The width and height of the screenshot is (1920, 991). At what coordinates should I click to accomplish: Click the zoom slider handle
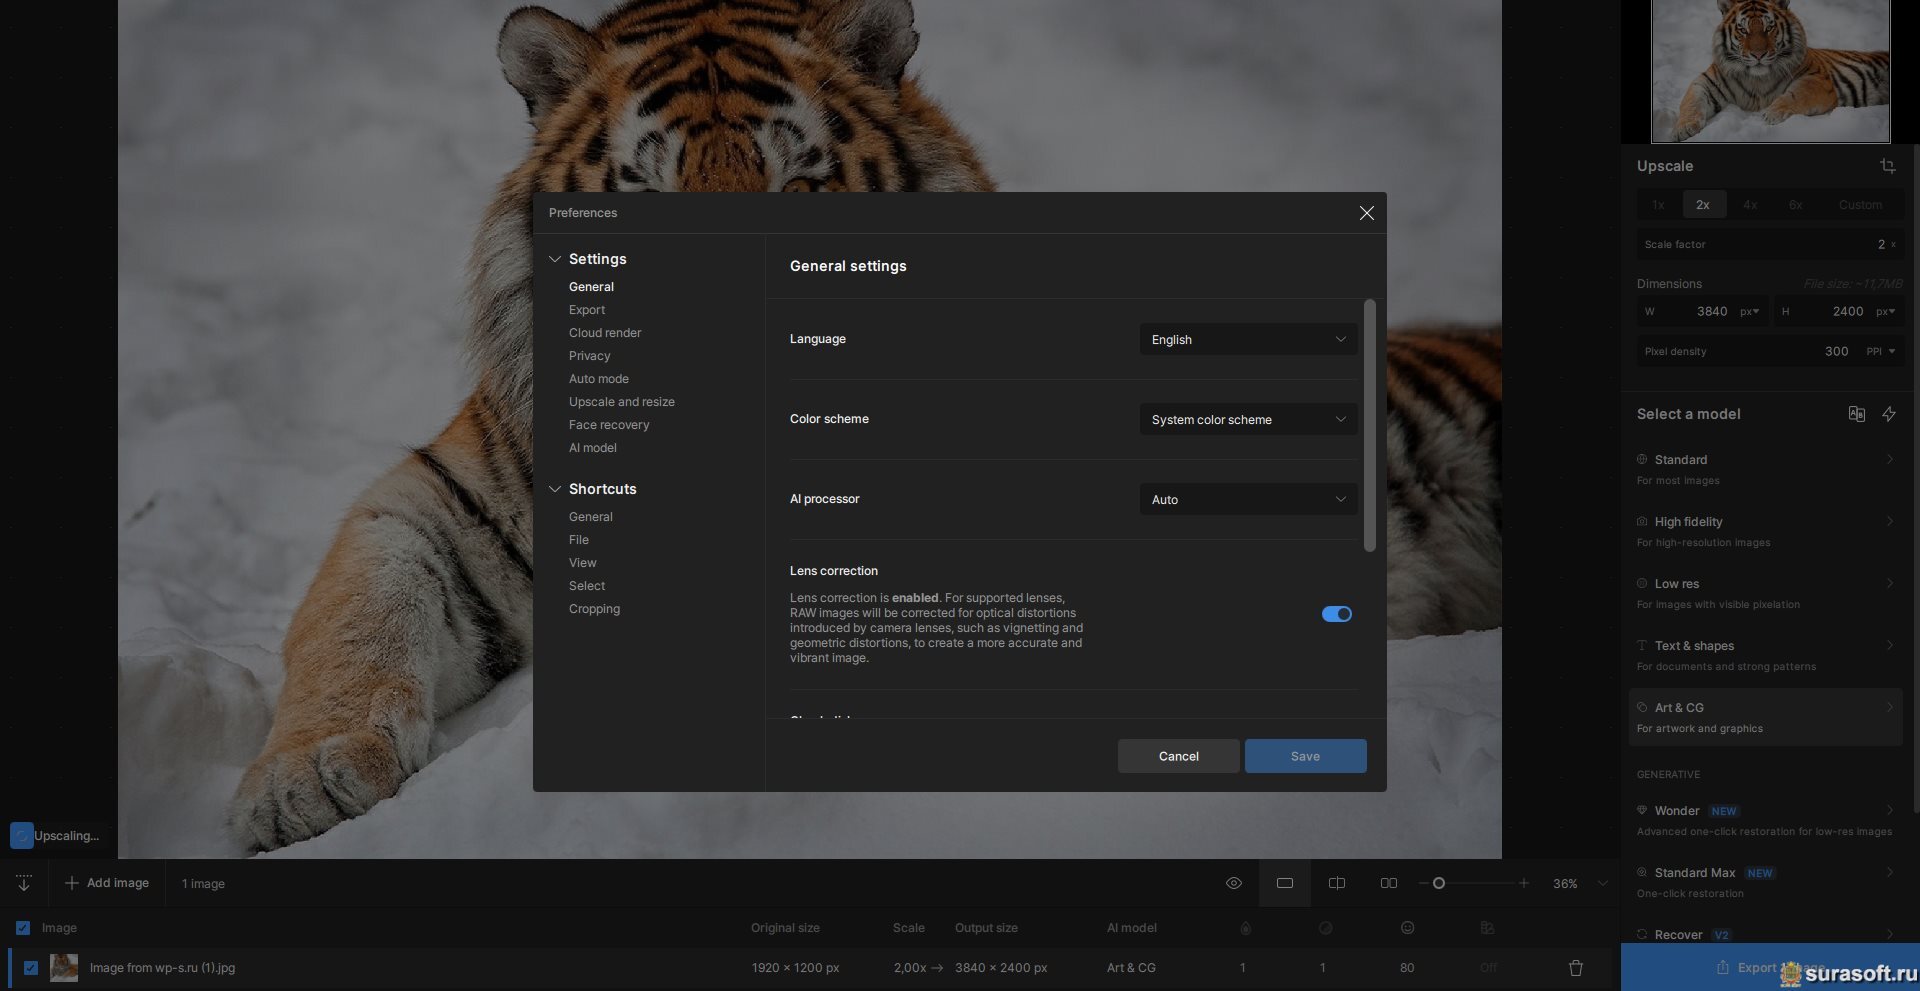pos(1438,883)
